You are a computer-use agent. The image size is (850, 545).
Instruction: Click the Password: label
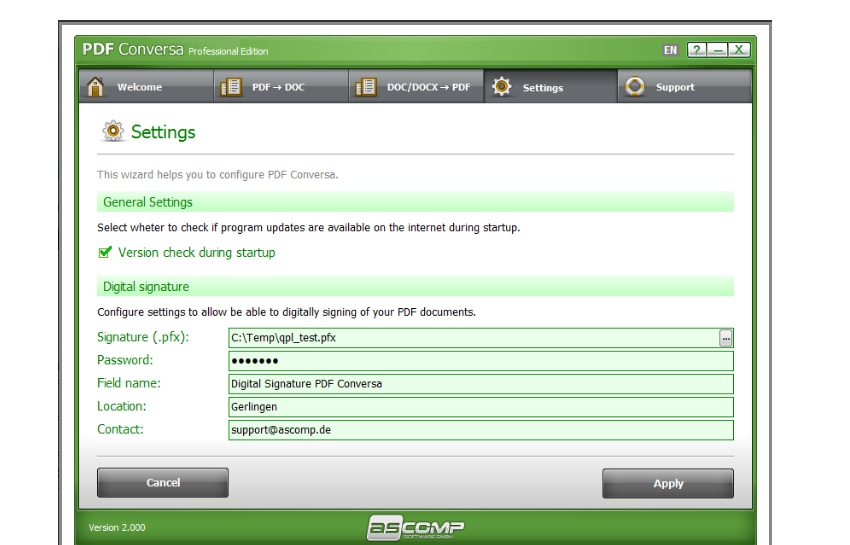tap(125, 360)
